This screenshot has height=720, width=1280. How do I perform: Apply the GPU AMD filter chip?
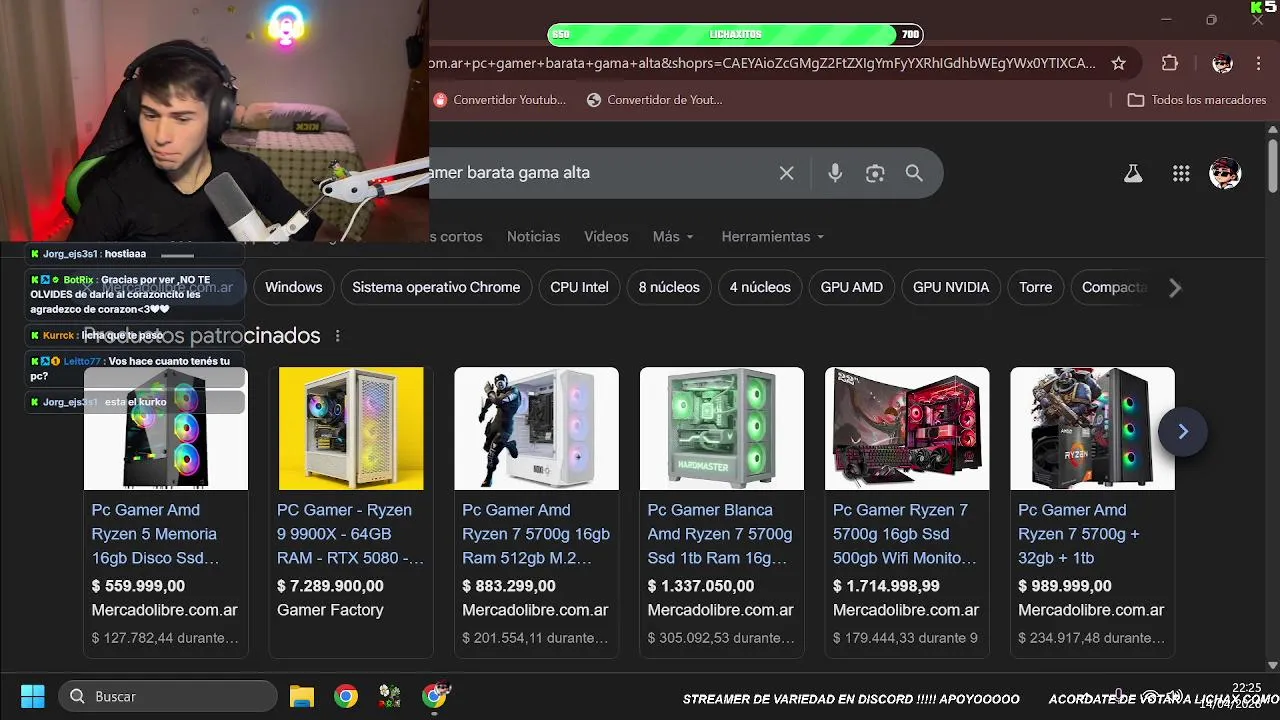852,287
